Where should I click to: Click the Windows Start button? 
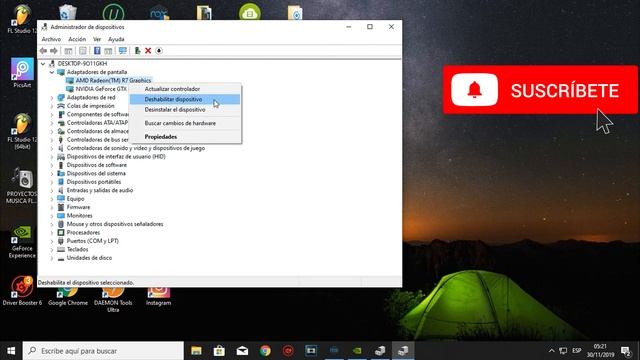point(11,351)
